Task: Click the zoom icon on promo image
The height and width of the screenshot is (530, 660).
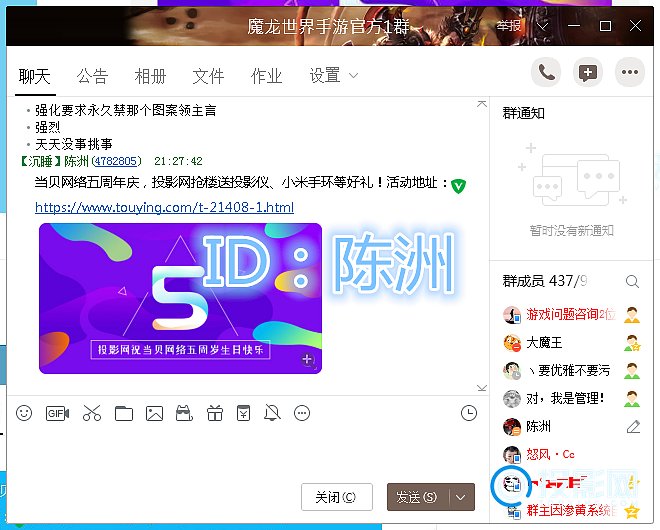Action: 308,360
